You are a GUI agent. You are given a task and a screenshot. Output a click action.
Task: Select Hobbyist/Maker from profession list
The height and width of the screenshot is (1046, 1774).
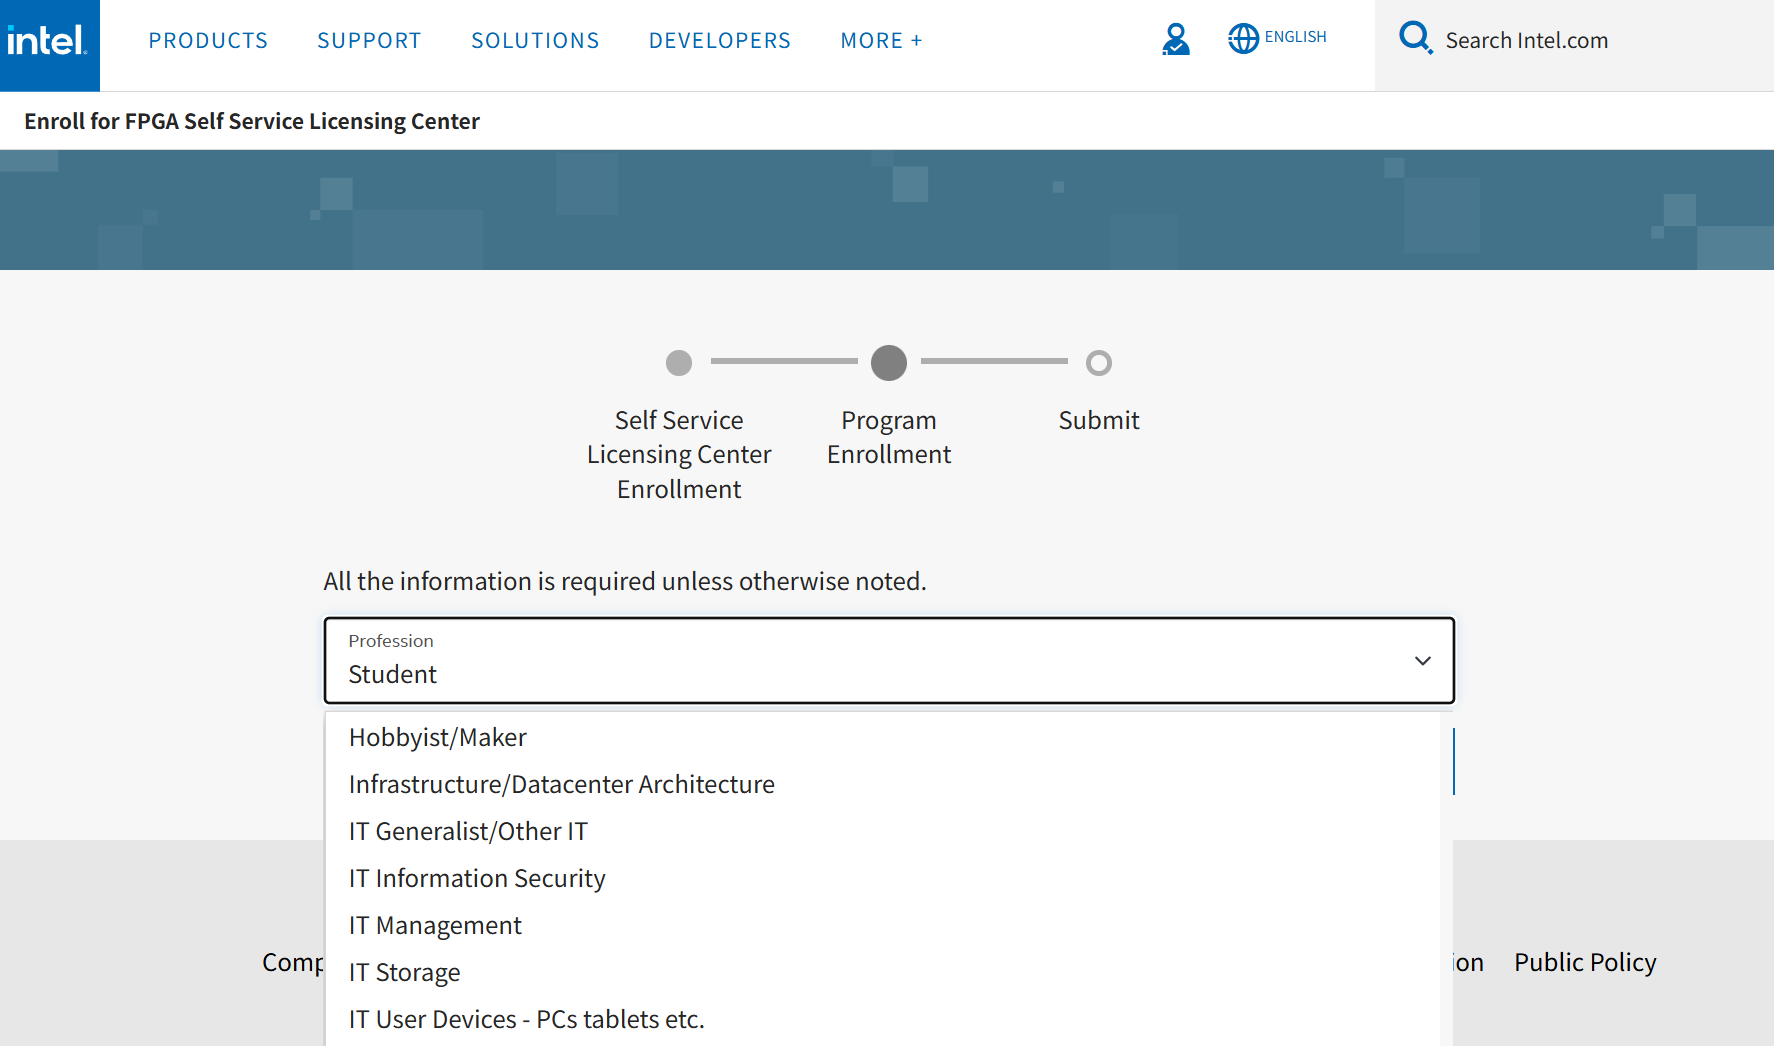[x=437, y=737]
